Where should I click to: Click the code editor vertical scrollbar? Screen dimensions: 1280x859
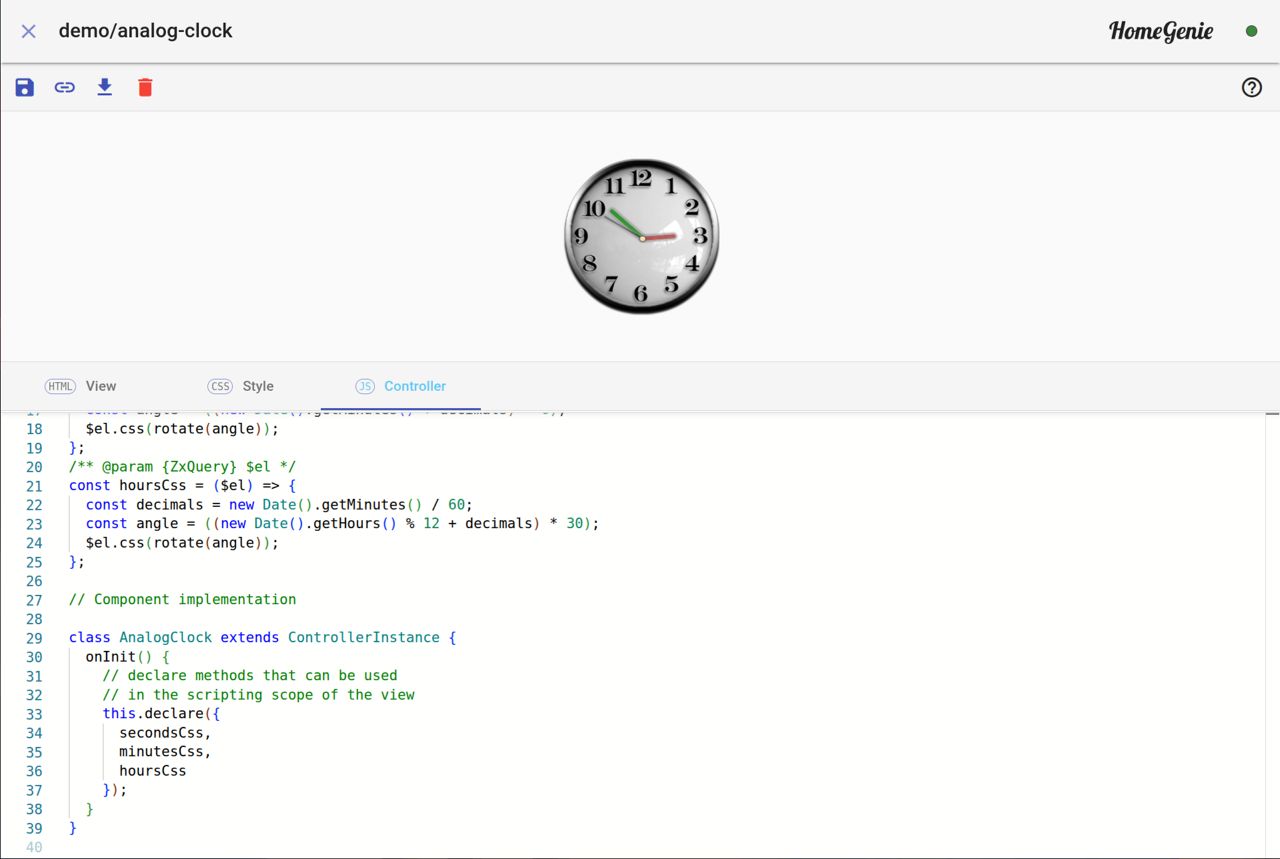1272,630
